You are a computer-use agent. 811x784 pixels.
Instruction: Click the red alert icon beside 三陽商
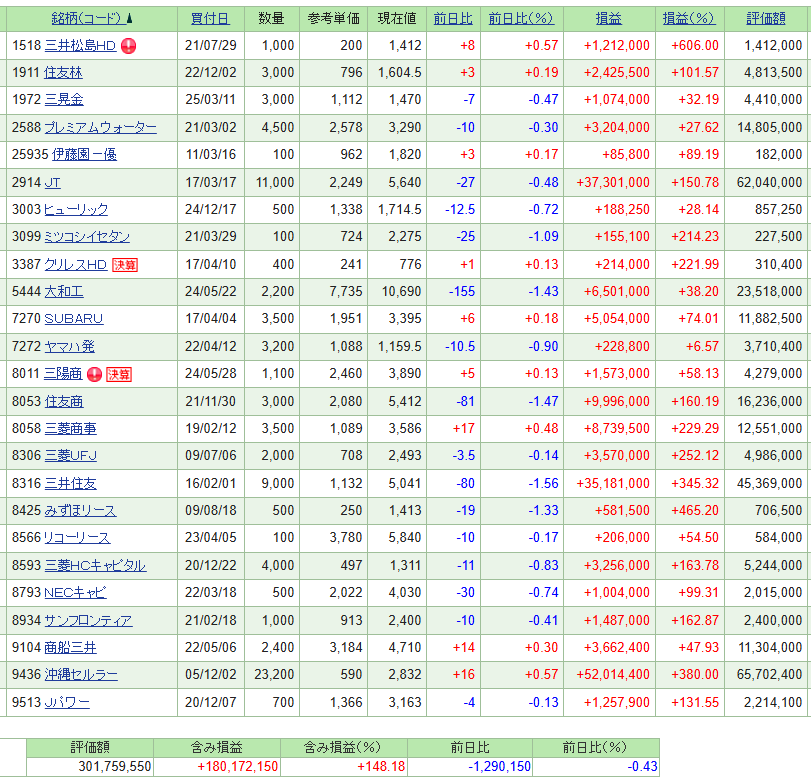(94, 374)
